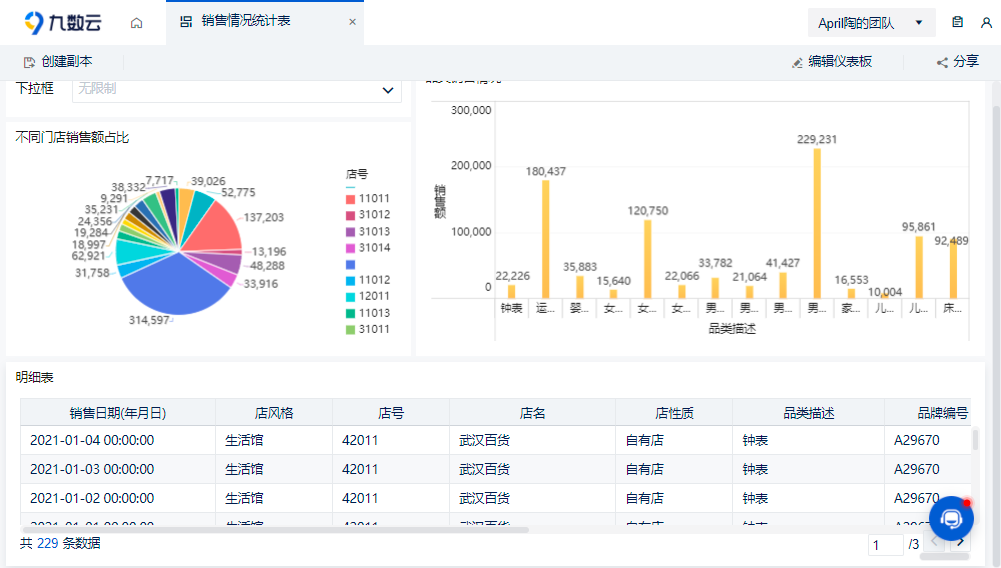Open the user account profile icon

tap(986, 22)
